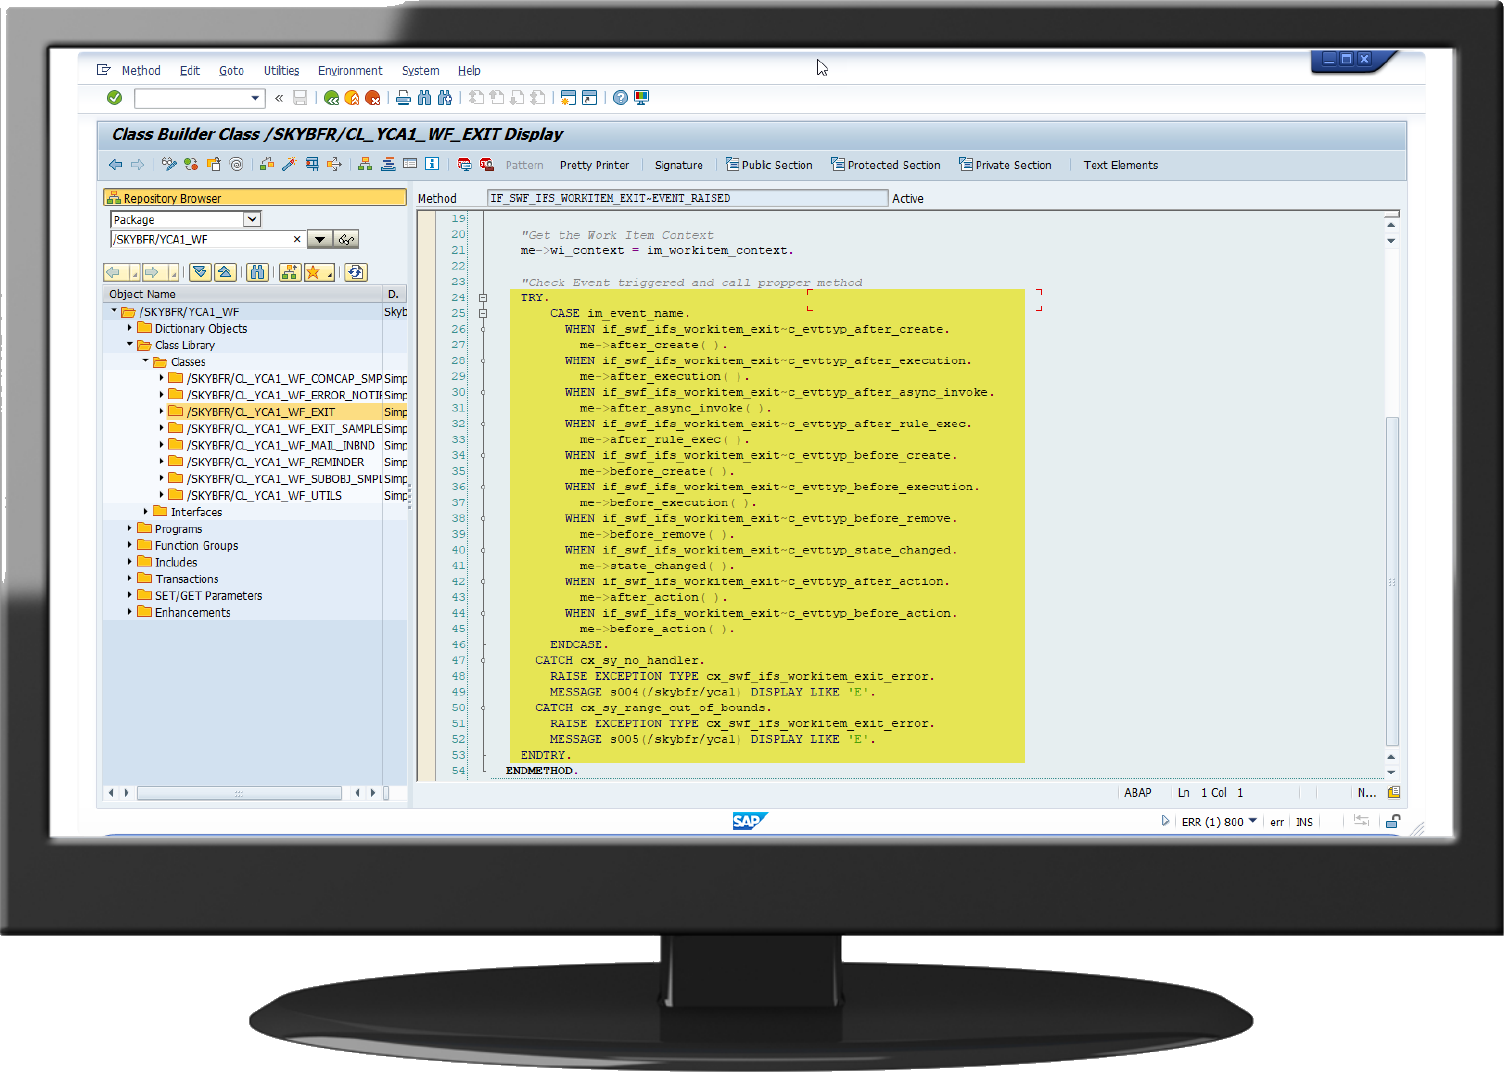Screen dimensions: 1504x1072
Task: Click the Method name field IF_SWF_IFS_WORKITEM_EXIT~EVENT_RAISED
Action: pyautogui.click(x=687, y=198)
